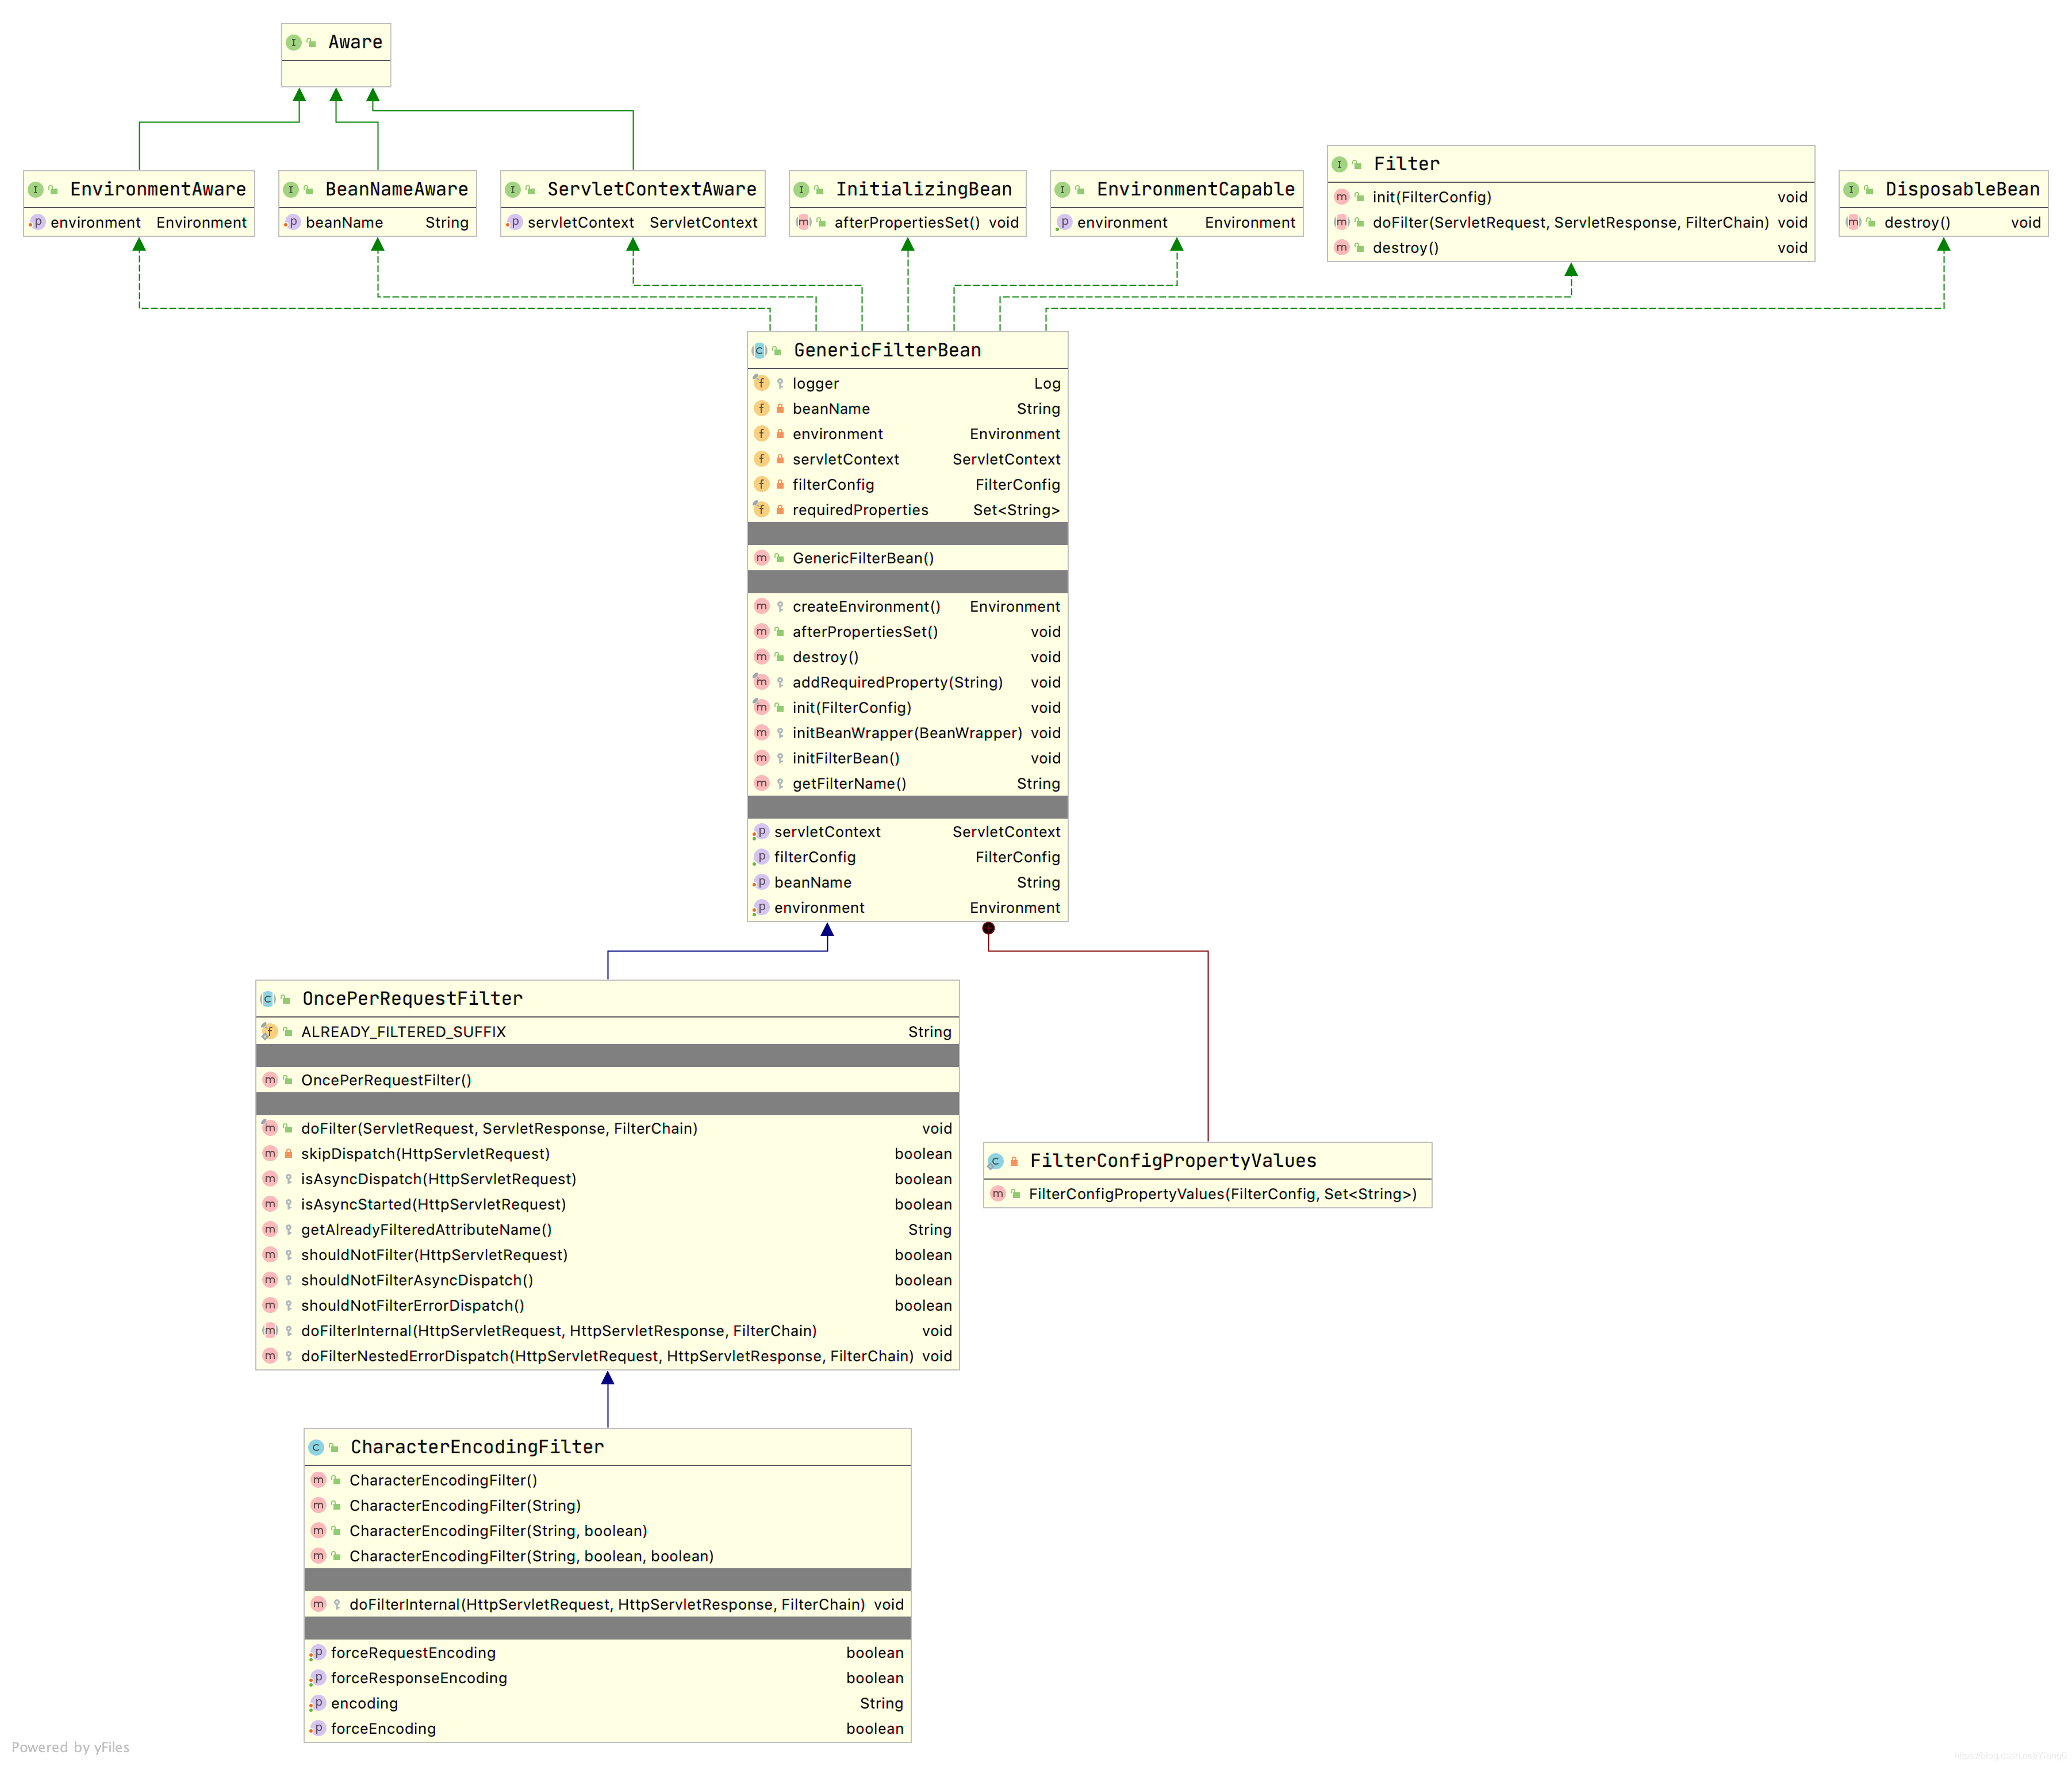Select the EnvironmentCapable node title
The width and height of the screenshot is (2072, 1766).
pos(1196,190)
